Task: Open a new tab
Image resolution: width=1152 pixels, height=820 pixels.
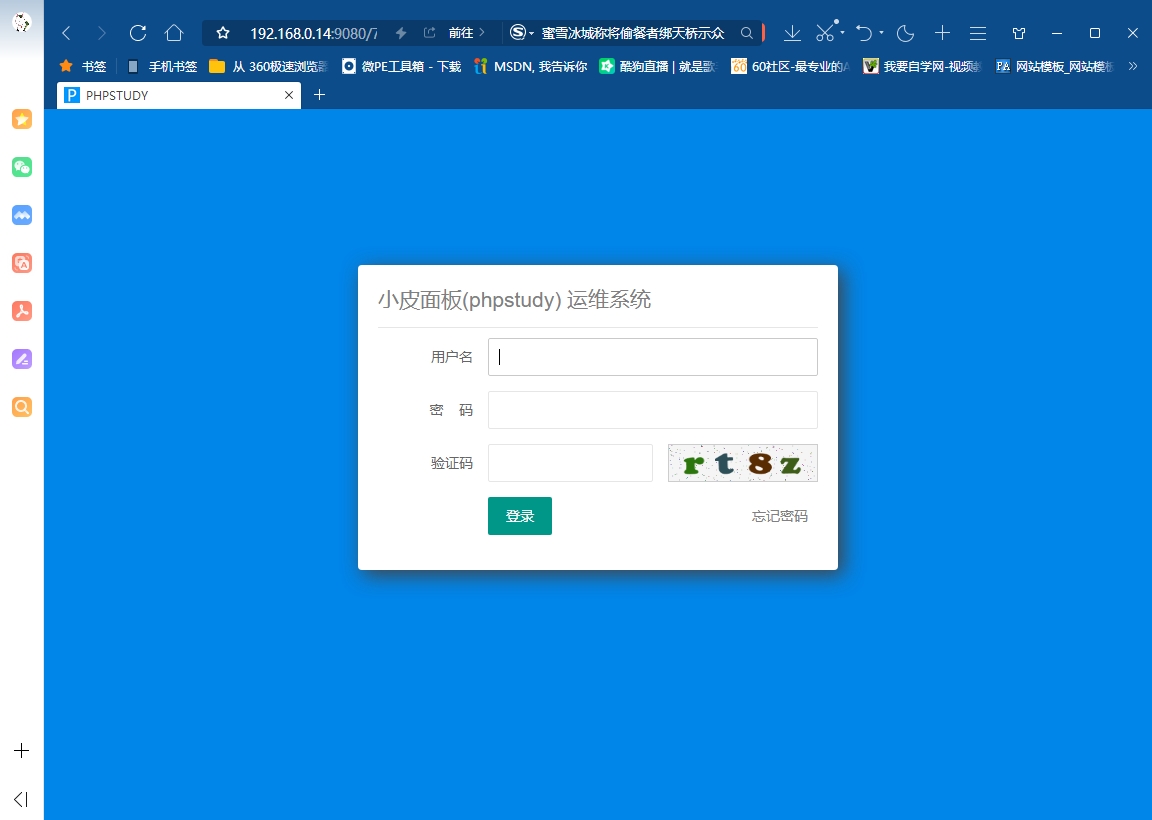Action: (x=320, y=95)
